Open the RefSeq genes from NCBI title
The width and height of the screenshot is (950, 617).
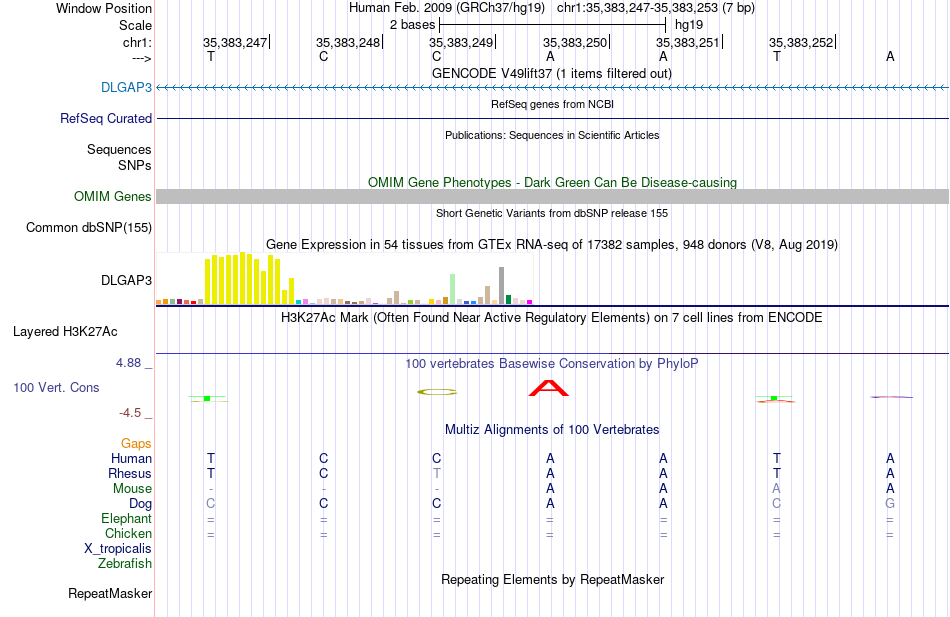tap(552, 104)
